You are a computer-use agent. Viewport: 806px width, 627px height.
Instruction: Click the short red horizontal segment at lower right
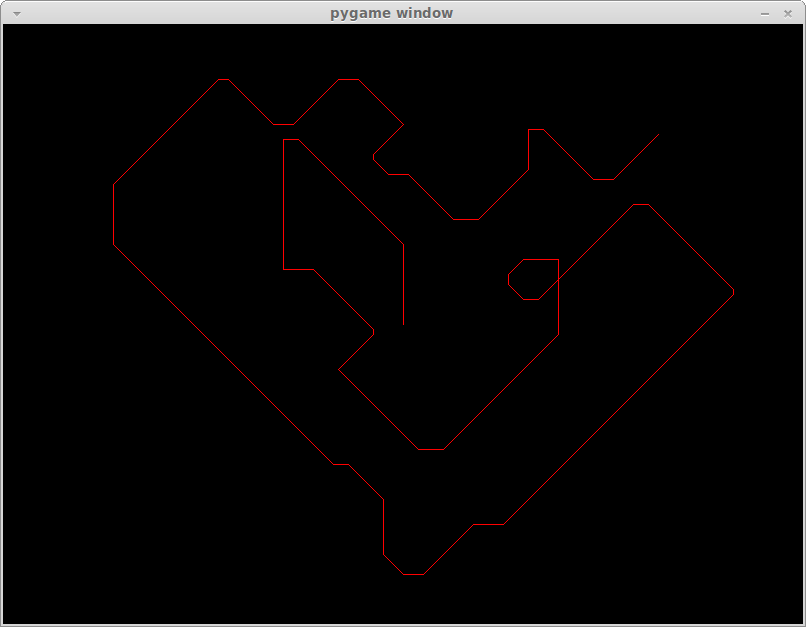point(488,524)
